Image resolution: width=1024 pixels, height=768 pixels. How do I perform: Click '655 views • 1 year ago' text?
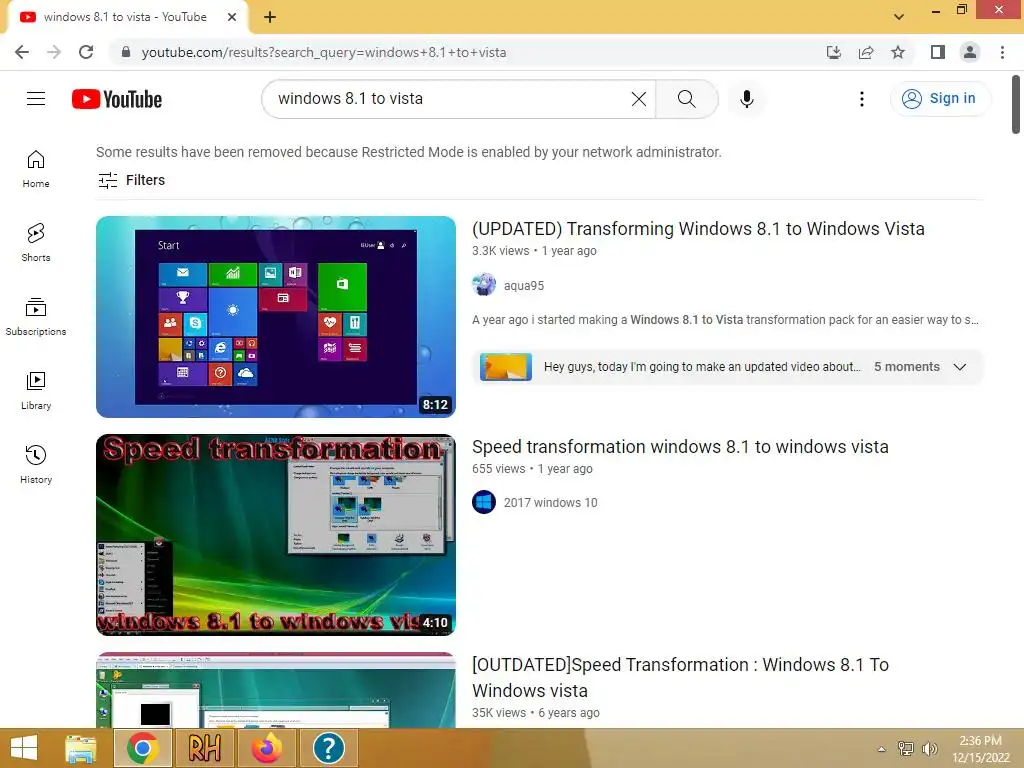point(532,469)
